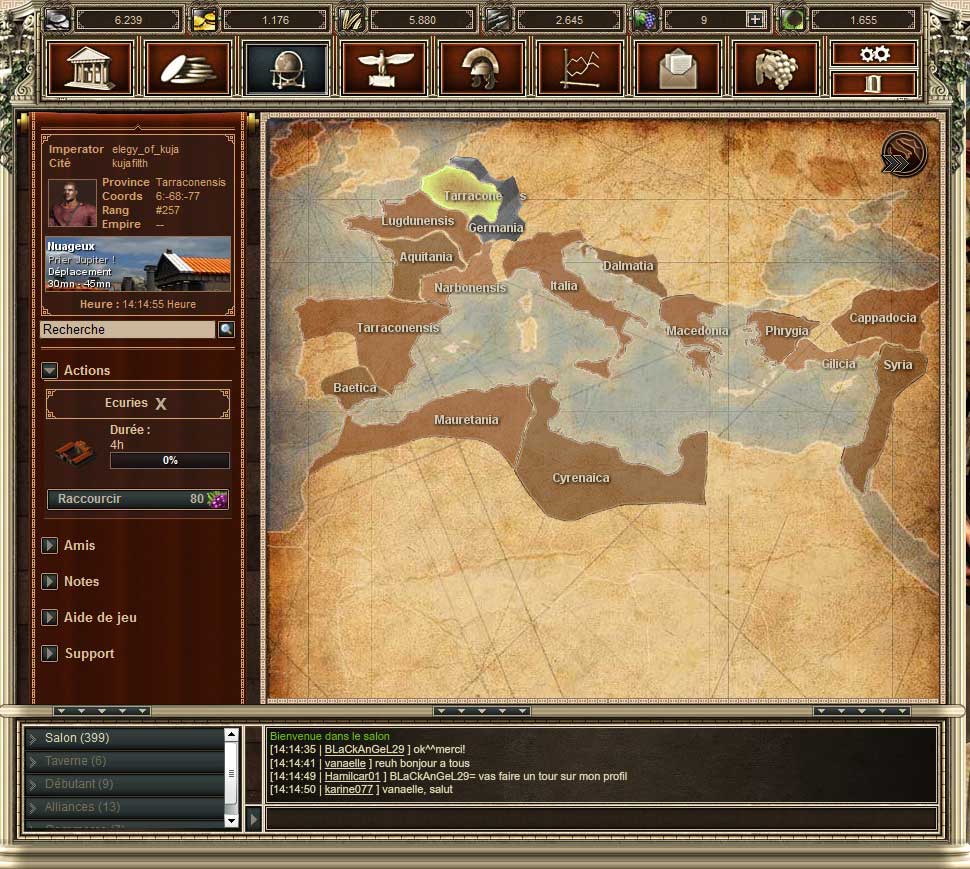The width and height of the screenshot is (970, 869).
Task: Open settings with the gears icon
Action: pyautogui.click(x=874, y=54)
